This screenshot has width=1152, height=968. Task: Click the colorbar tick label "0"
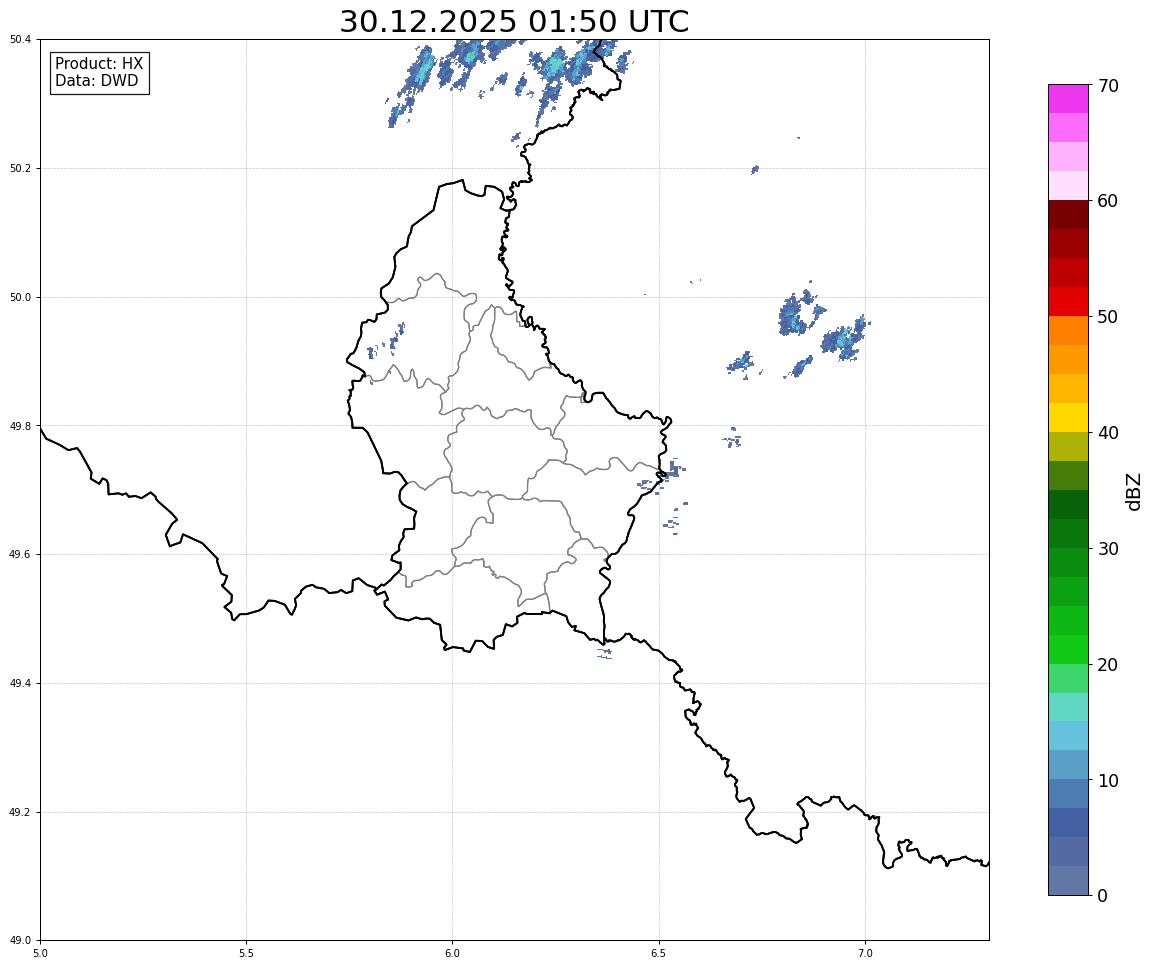[x=1102, y=896]
